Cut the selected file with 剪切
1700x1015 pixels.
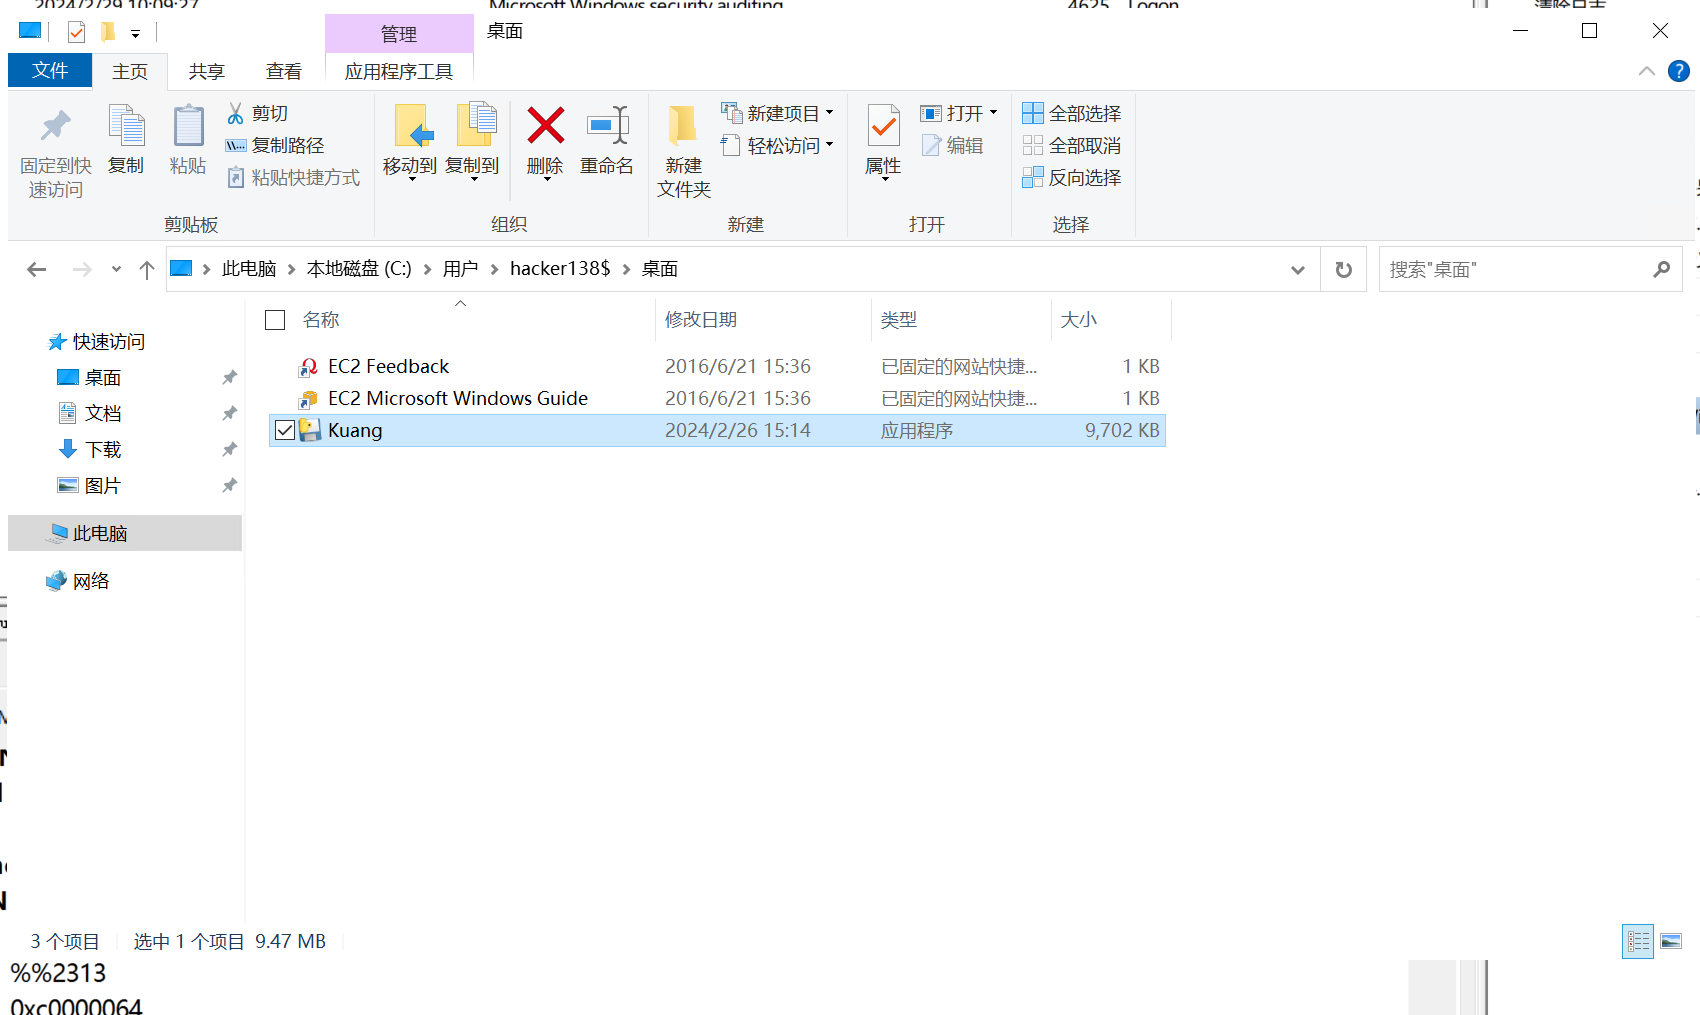coord(257,114)
